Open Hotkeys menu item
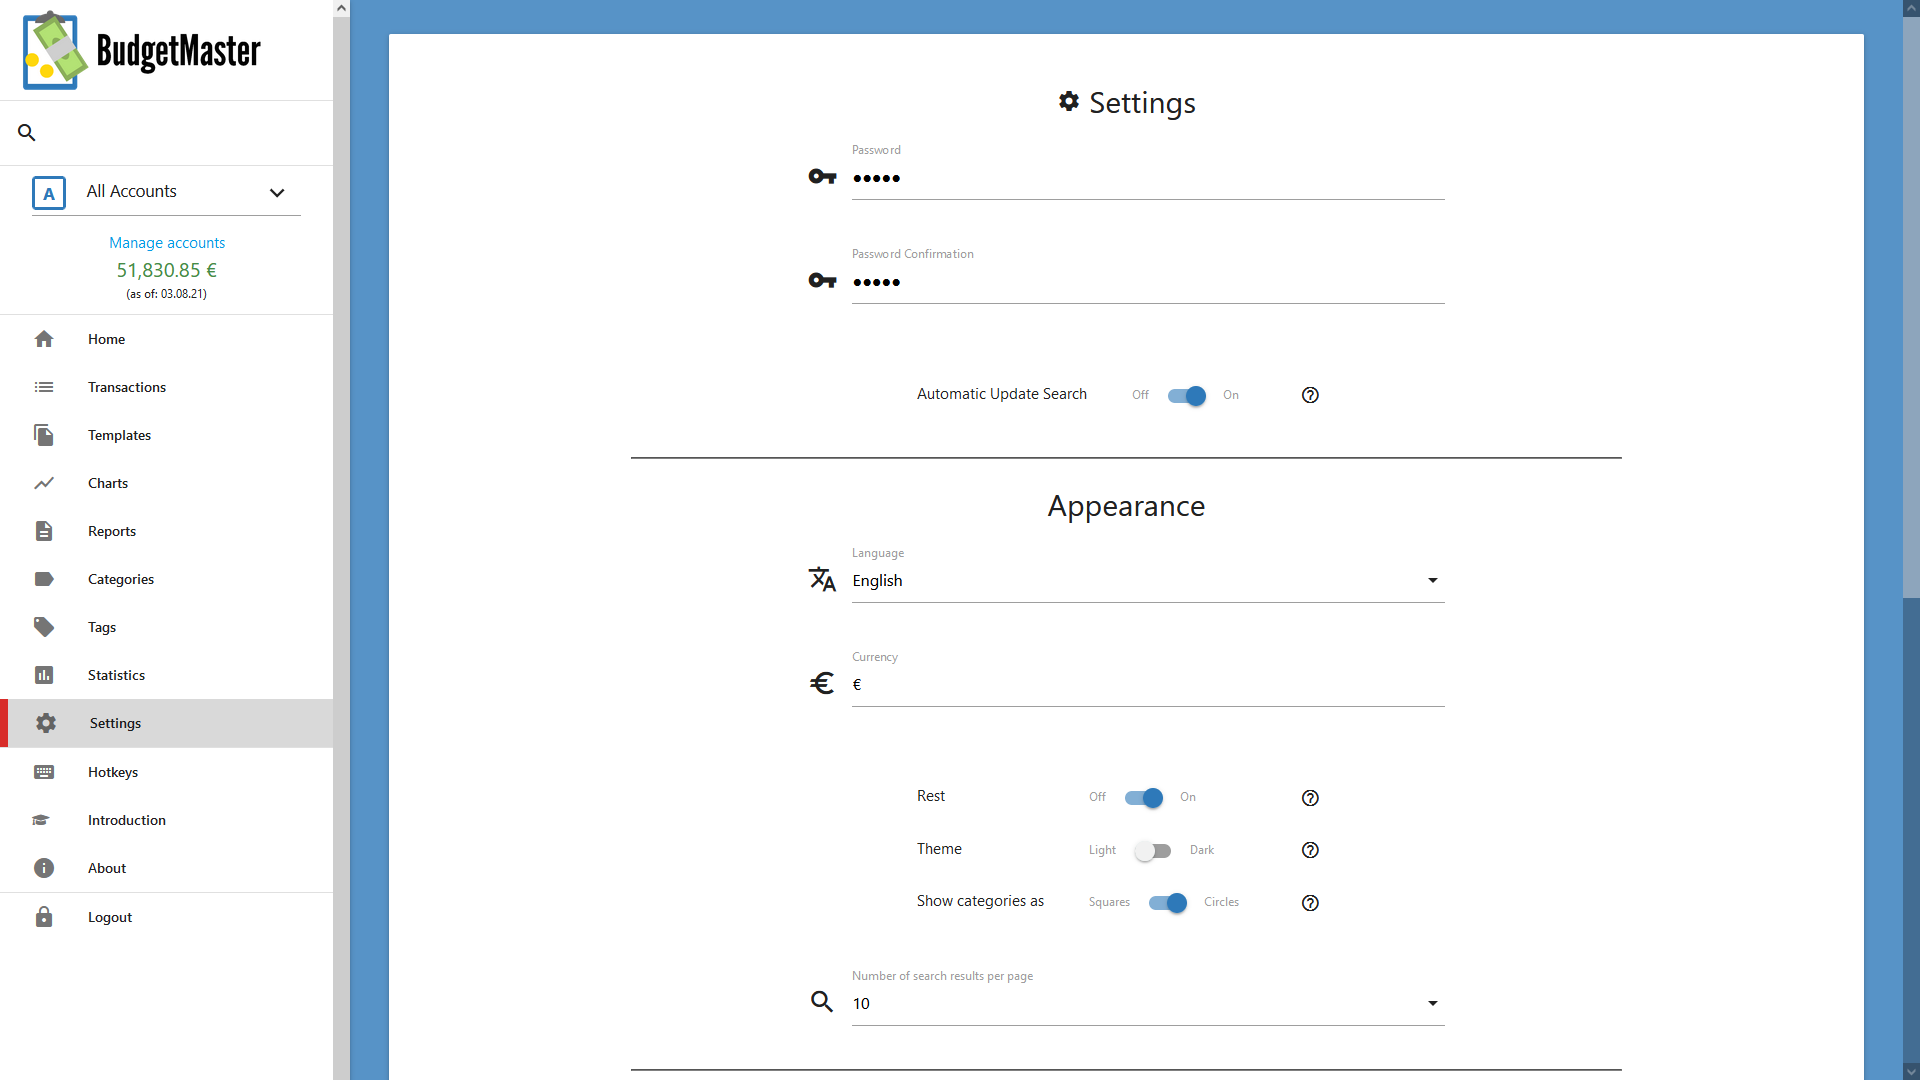 [x=167, y=772]
